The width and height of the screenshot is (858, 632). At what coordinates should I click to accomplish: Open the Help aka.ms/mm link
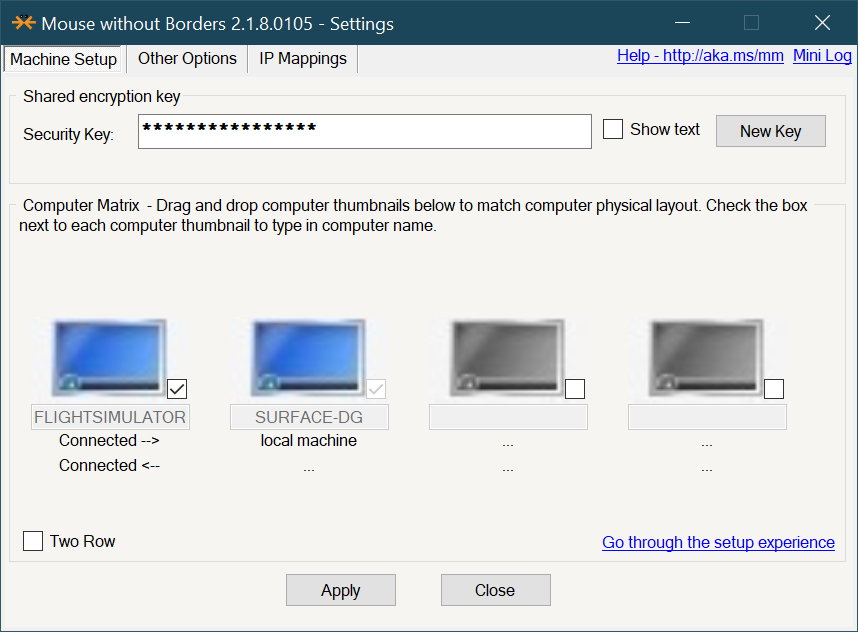[700, 56]
